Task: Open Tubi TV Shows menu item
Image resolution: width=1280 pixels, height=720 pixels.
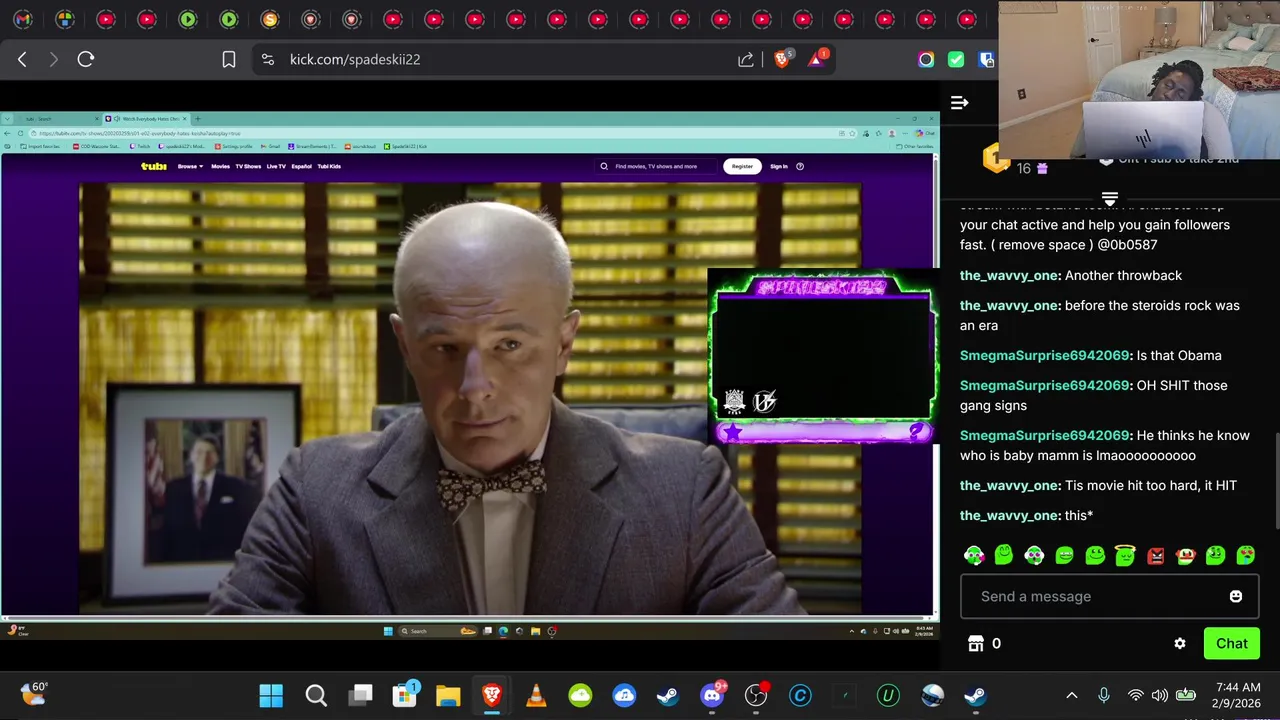Action: point(248,166)
